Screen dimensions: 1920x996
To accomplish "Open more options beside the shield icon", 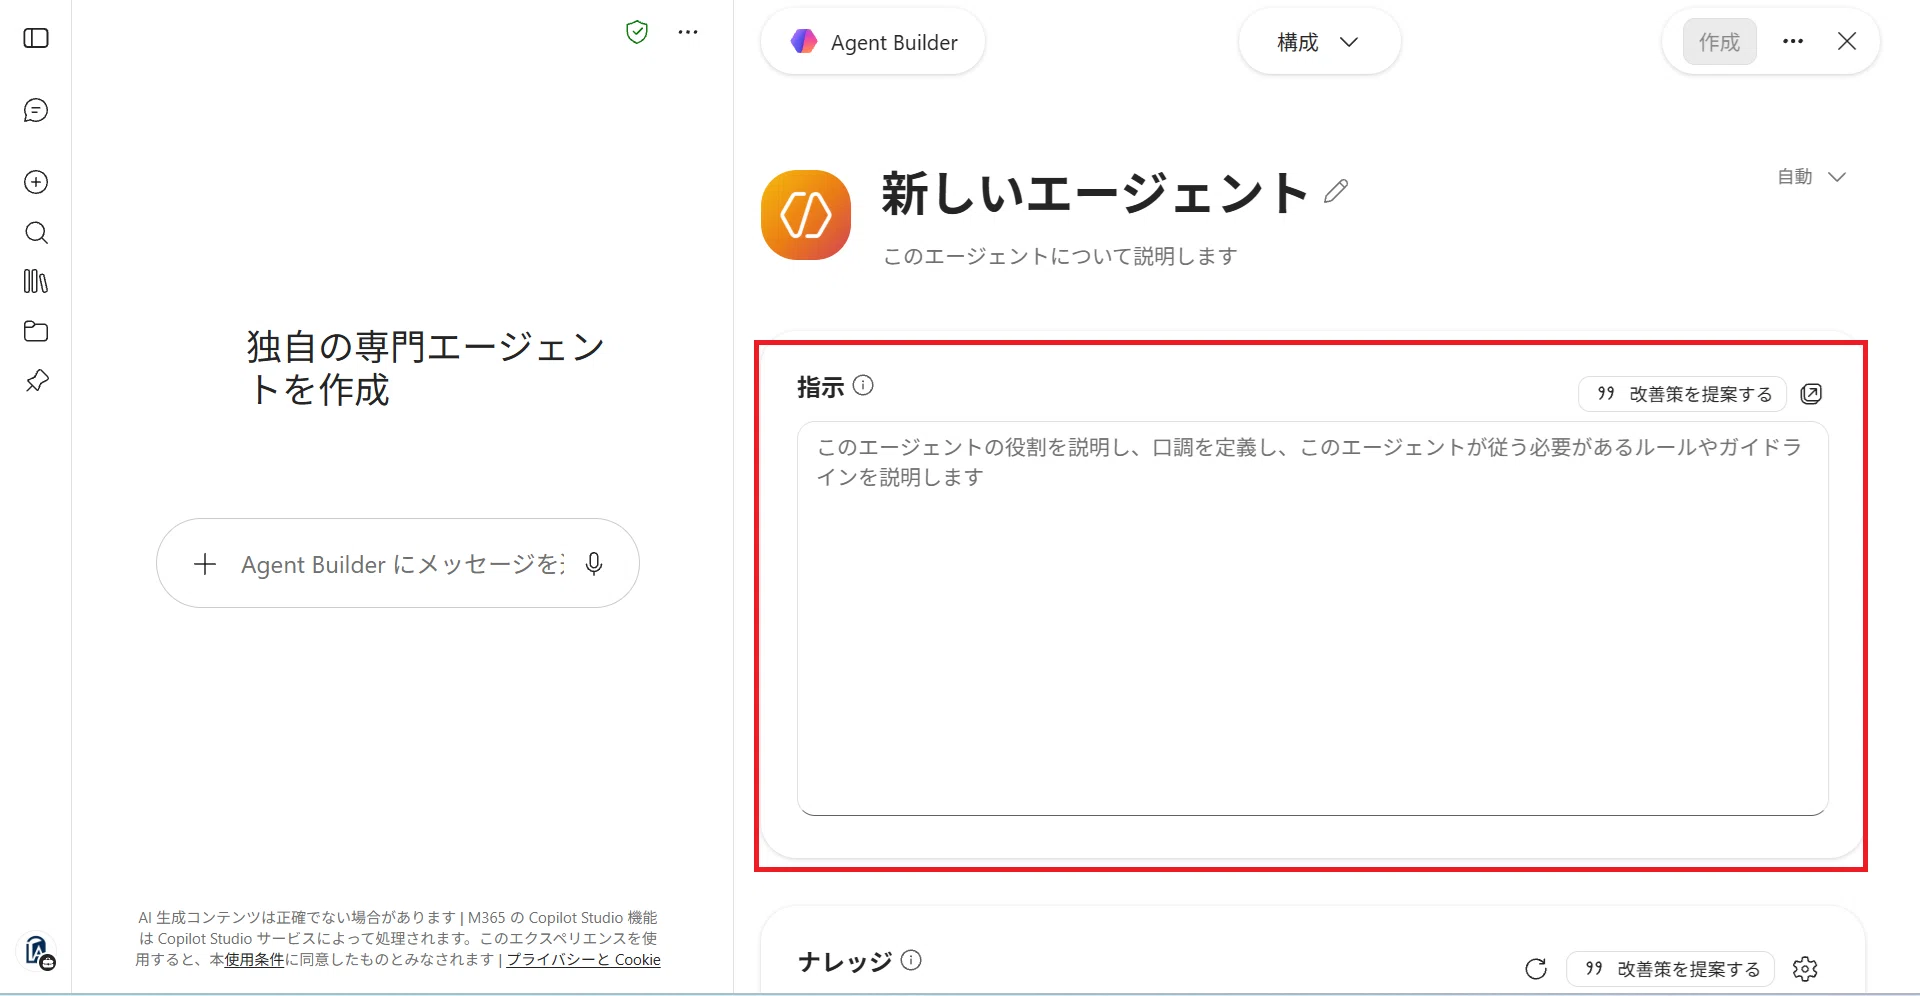I will tap(688, 32).
